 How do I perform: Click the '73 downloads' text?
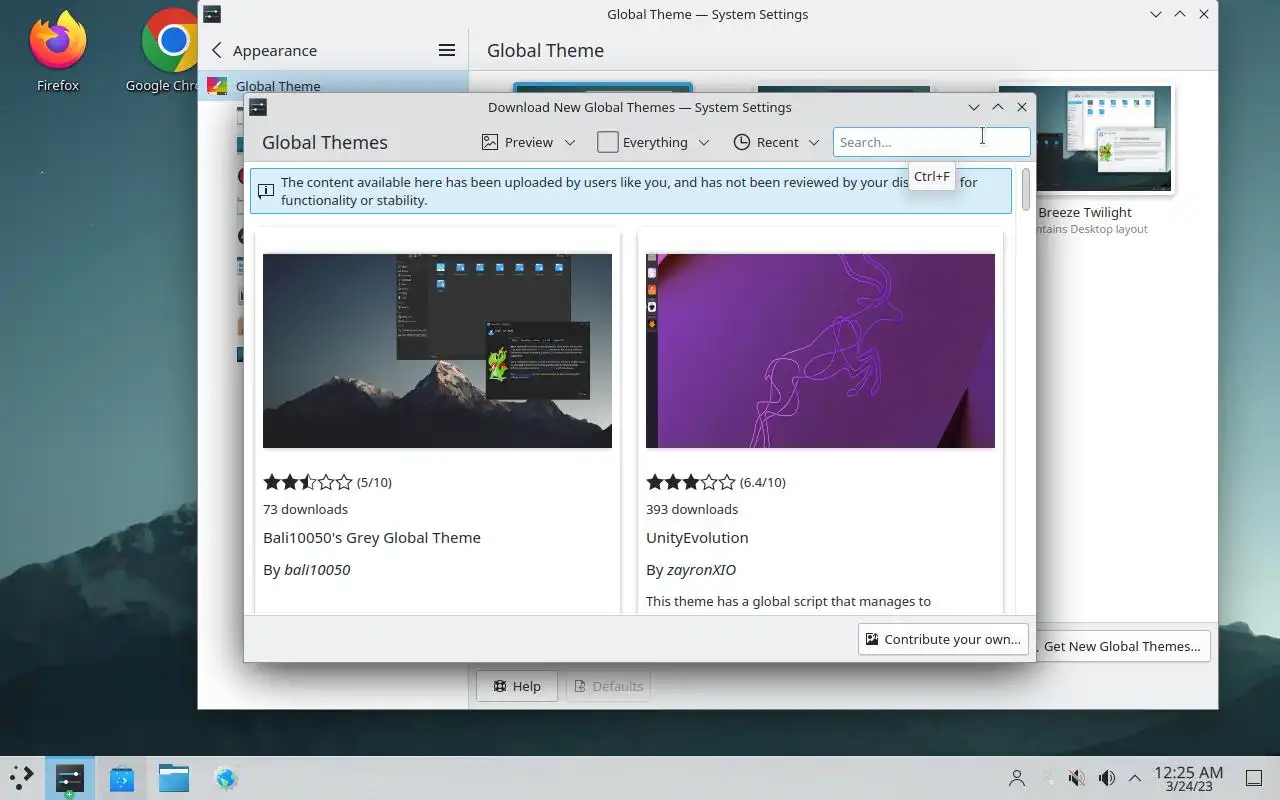pyautogui.click(x=305, y=509)
